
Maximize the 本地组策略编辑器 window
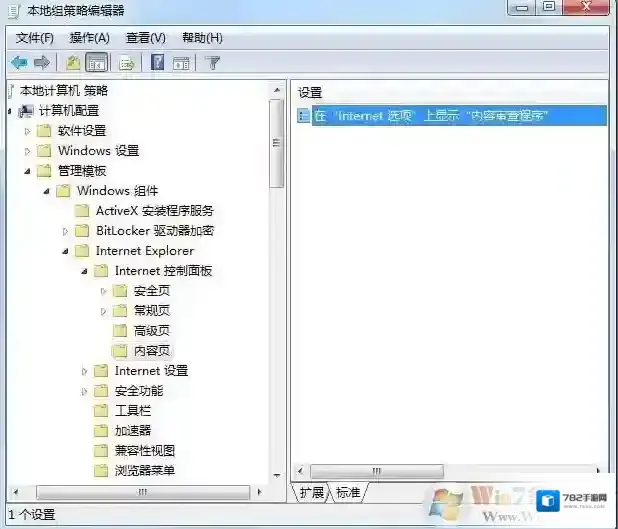point(549,7)
